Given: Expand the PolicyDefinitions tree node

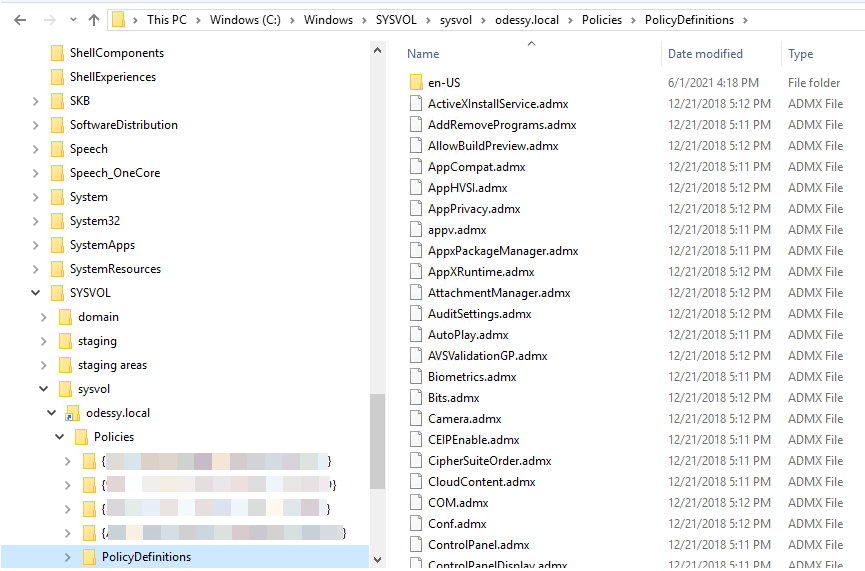Looking at the screenshot, I should pyautogui.click(x=67, y=557).
